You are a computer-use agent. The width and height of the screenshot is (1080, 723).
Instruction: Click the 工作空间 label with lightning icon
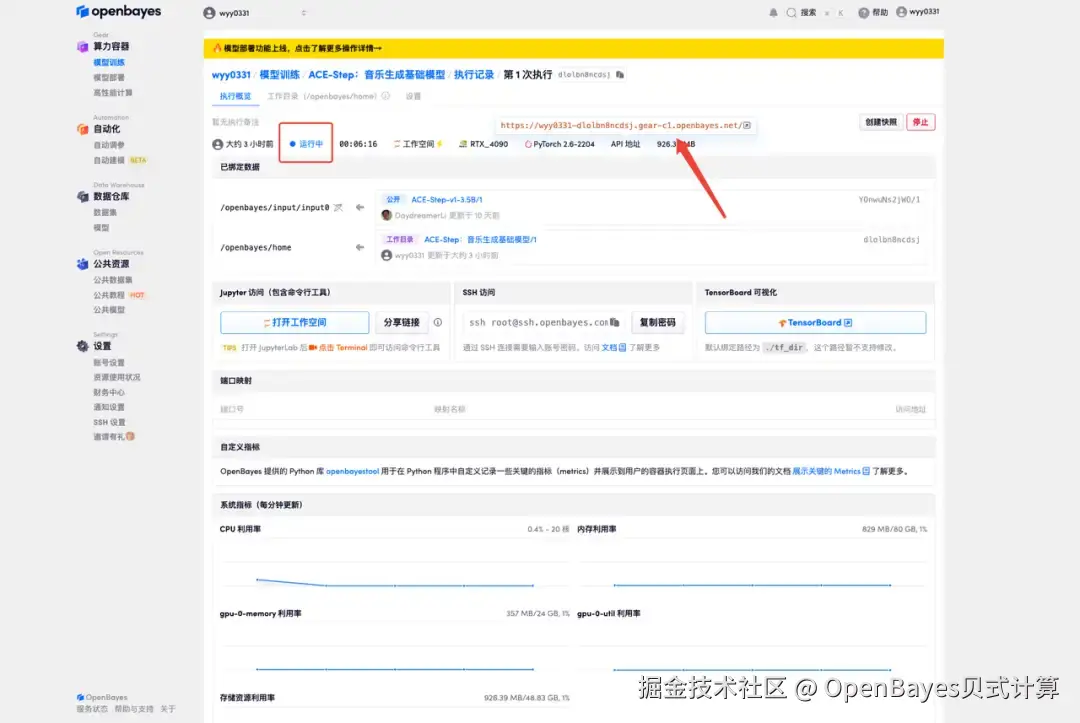pos(417,144)
